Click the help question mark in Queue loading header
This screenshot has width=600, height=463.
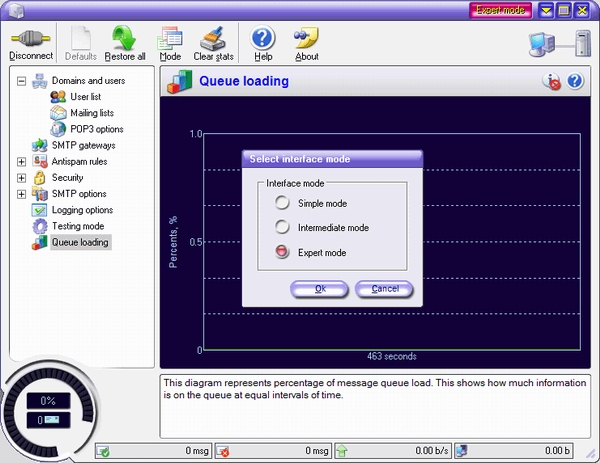575,82
